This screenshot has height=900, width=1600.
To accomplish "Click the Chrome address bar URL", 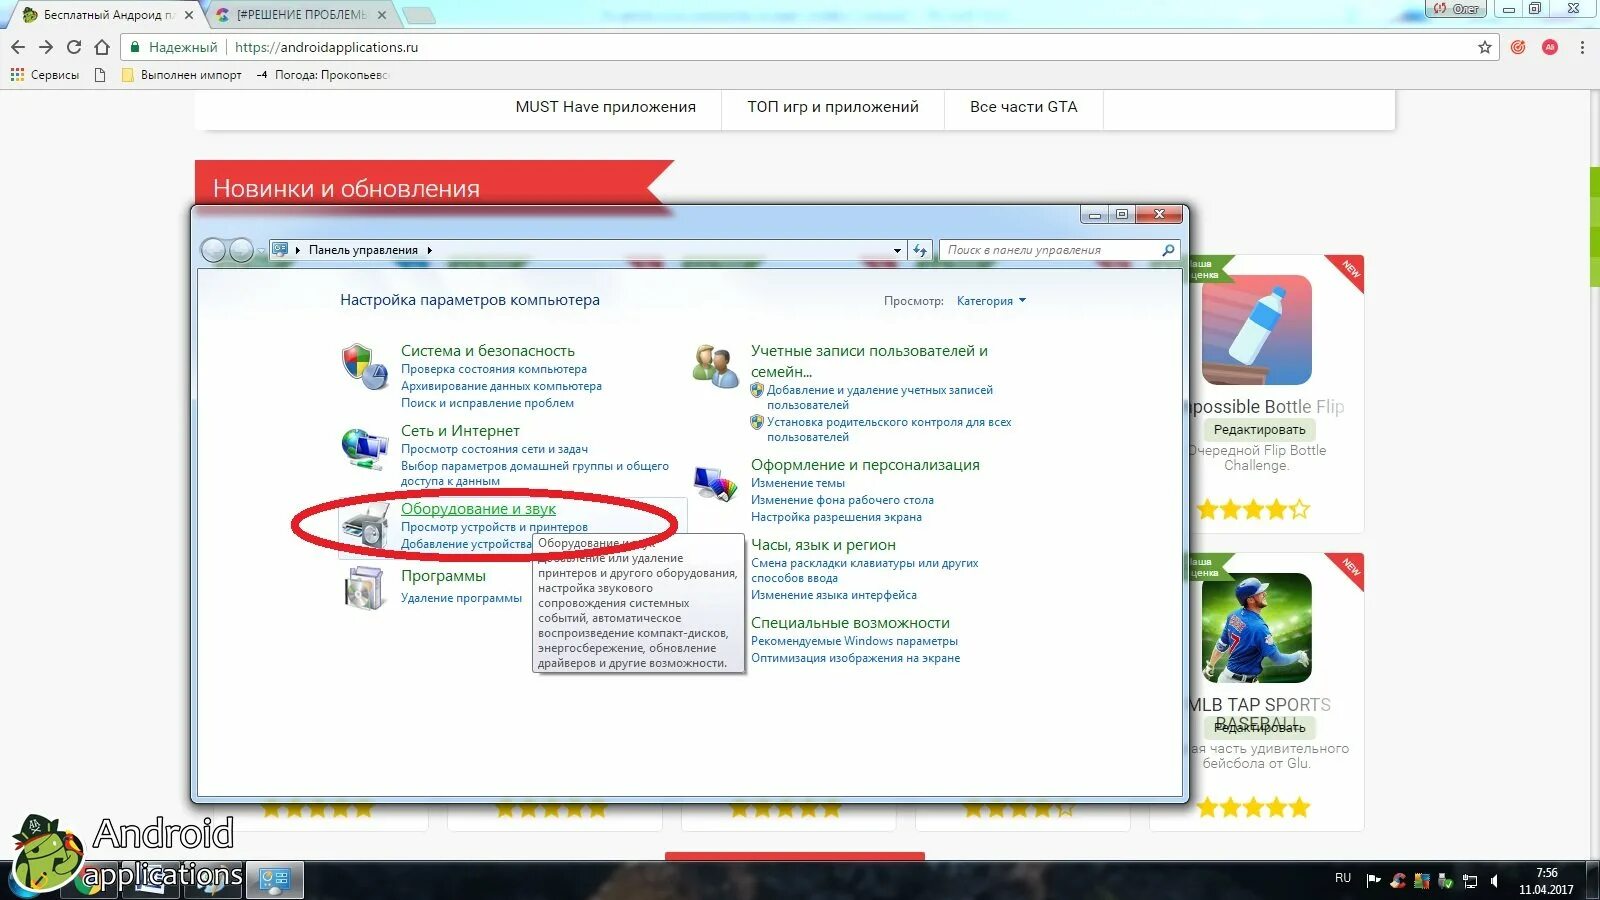I will tap(326, 47).
